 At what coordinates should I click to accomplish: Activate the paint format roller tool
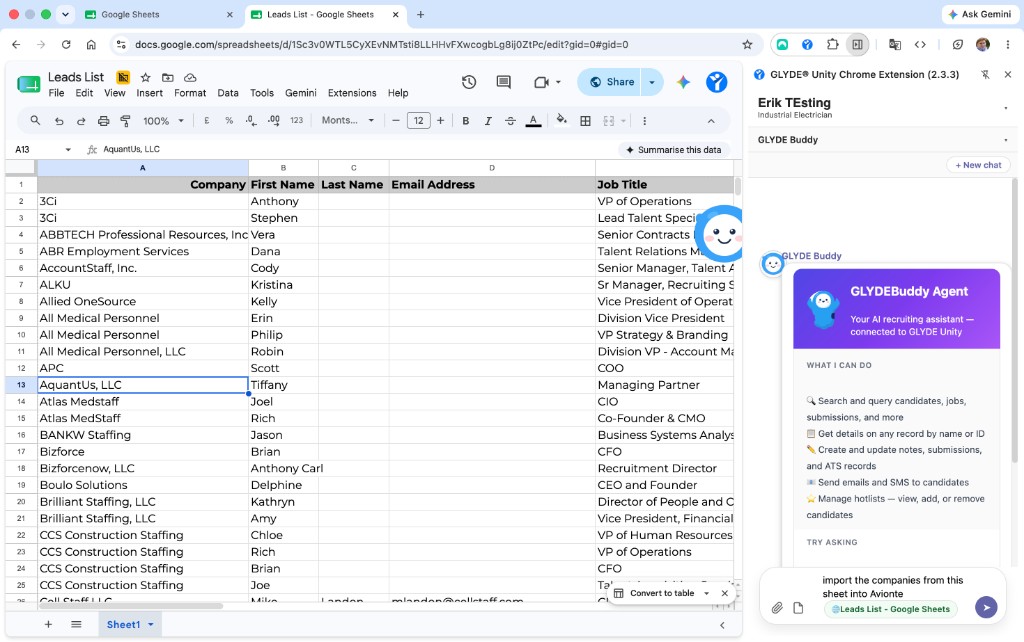point(125,121)
